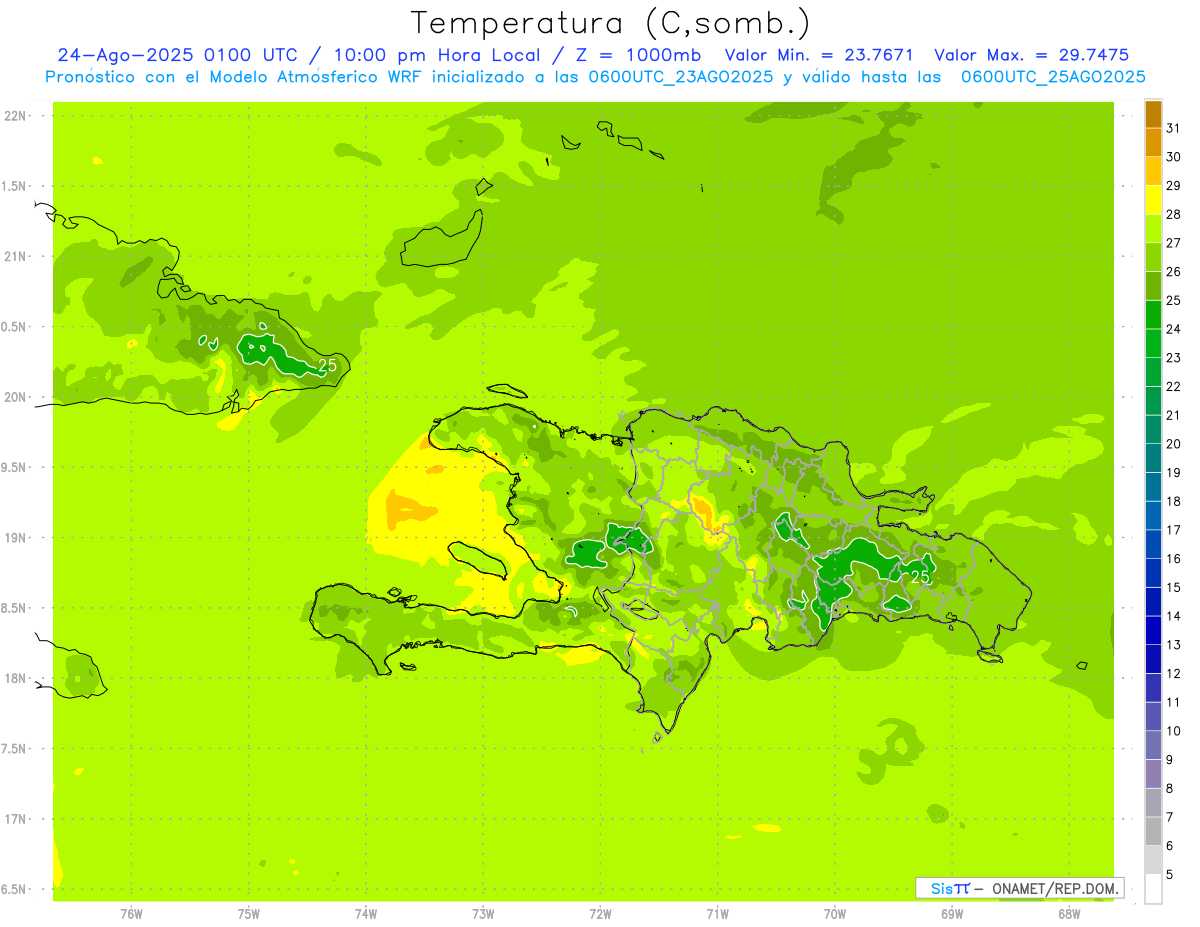
Task: Click longitude axis label '75W'
Action: 249,914
